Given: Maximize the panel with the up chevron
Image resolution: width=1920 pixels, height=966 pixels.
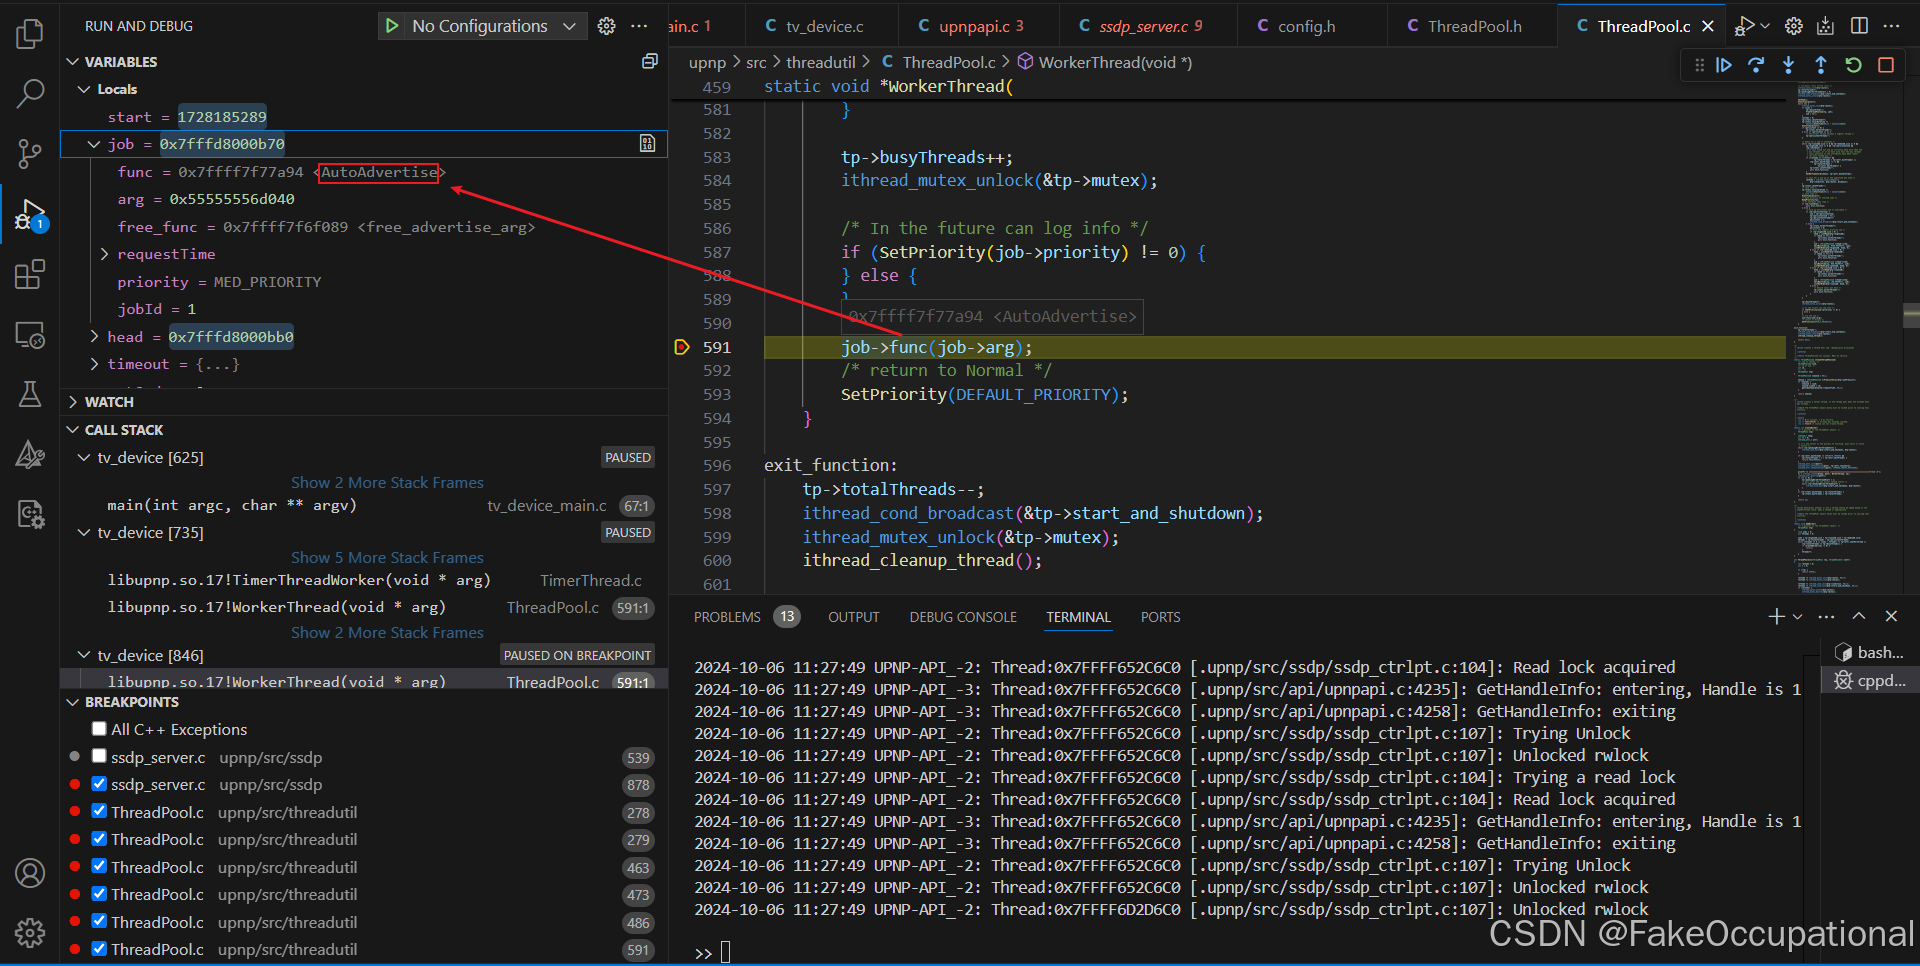Looking at the screenshot, I should 1859,617.
